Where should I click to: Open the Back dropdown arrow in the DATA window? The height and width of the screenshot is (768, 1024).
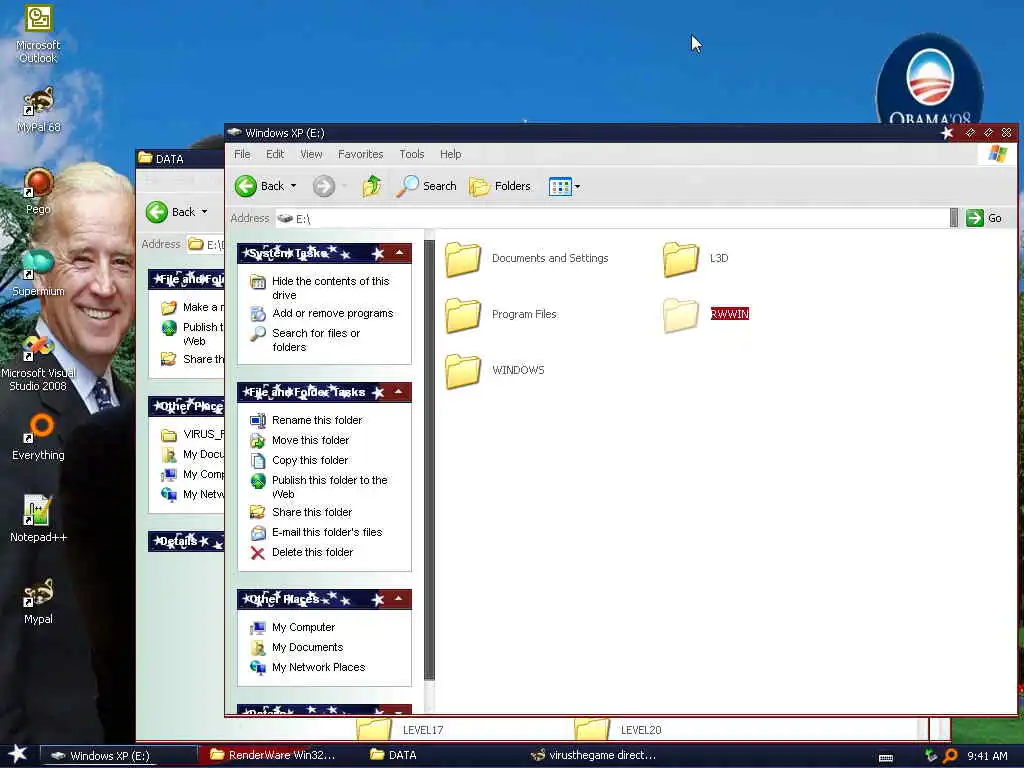point(204,212)
